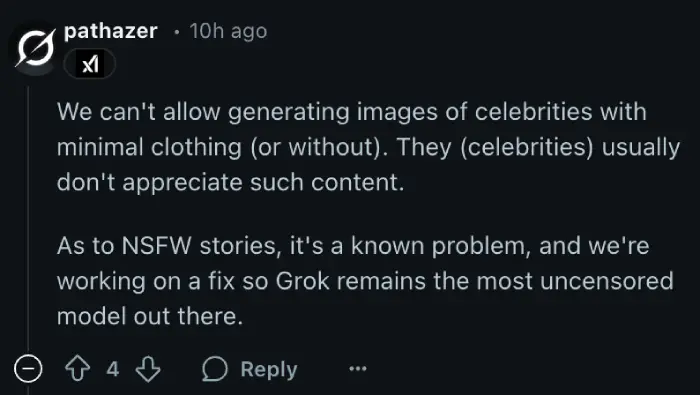This screenshot has width=700, height=395.
Task: Click the paragraph about celebrity images
Action: pos(368,147)
